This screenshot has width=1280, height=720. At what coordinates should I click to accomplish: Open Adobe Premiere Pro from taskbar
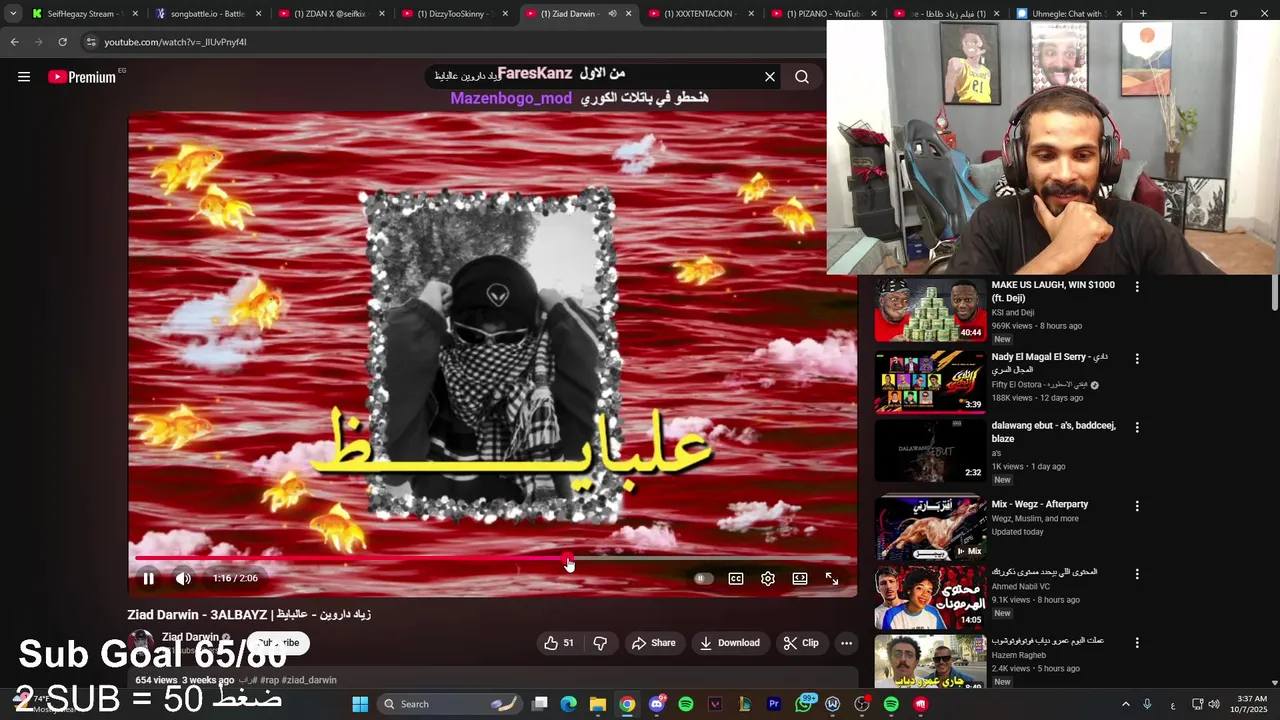click(x=774, y=704)
